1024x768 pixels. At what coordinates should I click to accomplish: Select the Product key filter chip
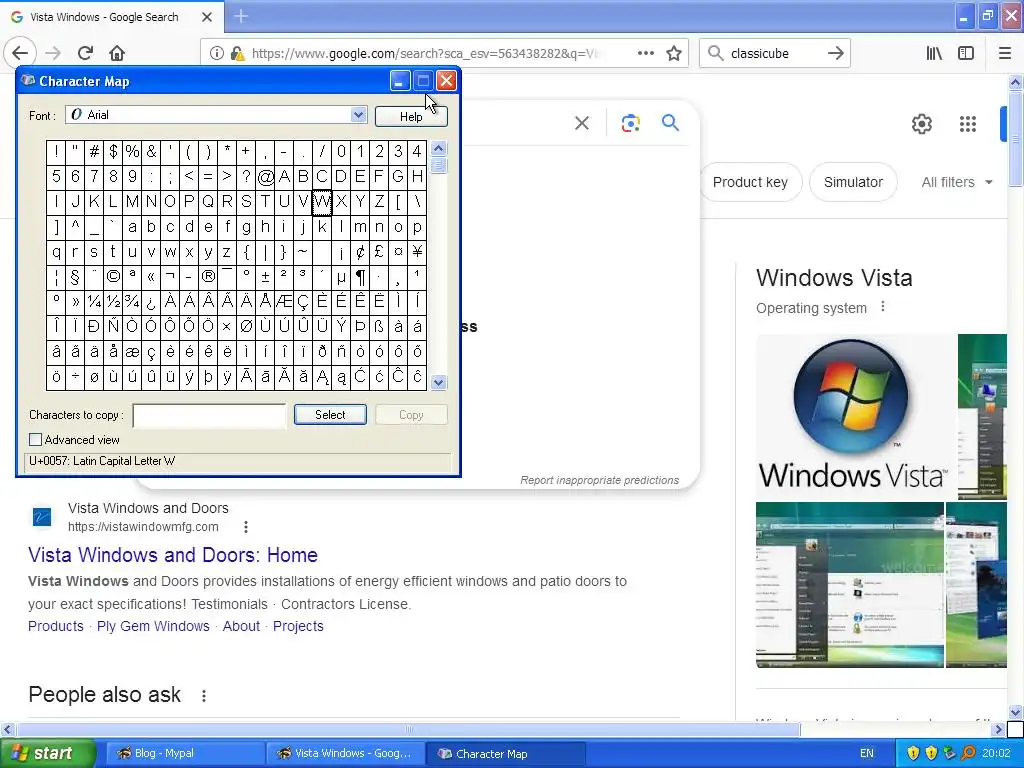[750, 182]
